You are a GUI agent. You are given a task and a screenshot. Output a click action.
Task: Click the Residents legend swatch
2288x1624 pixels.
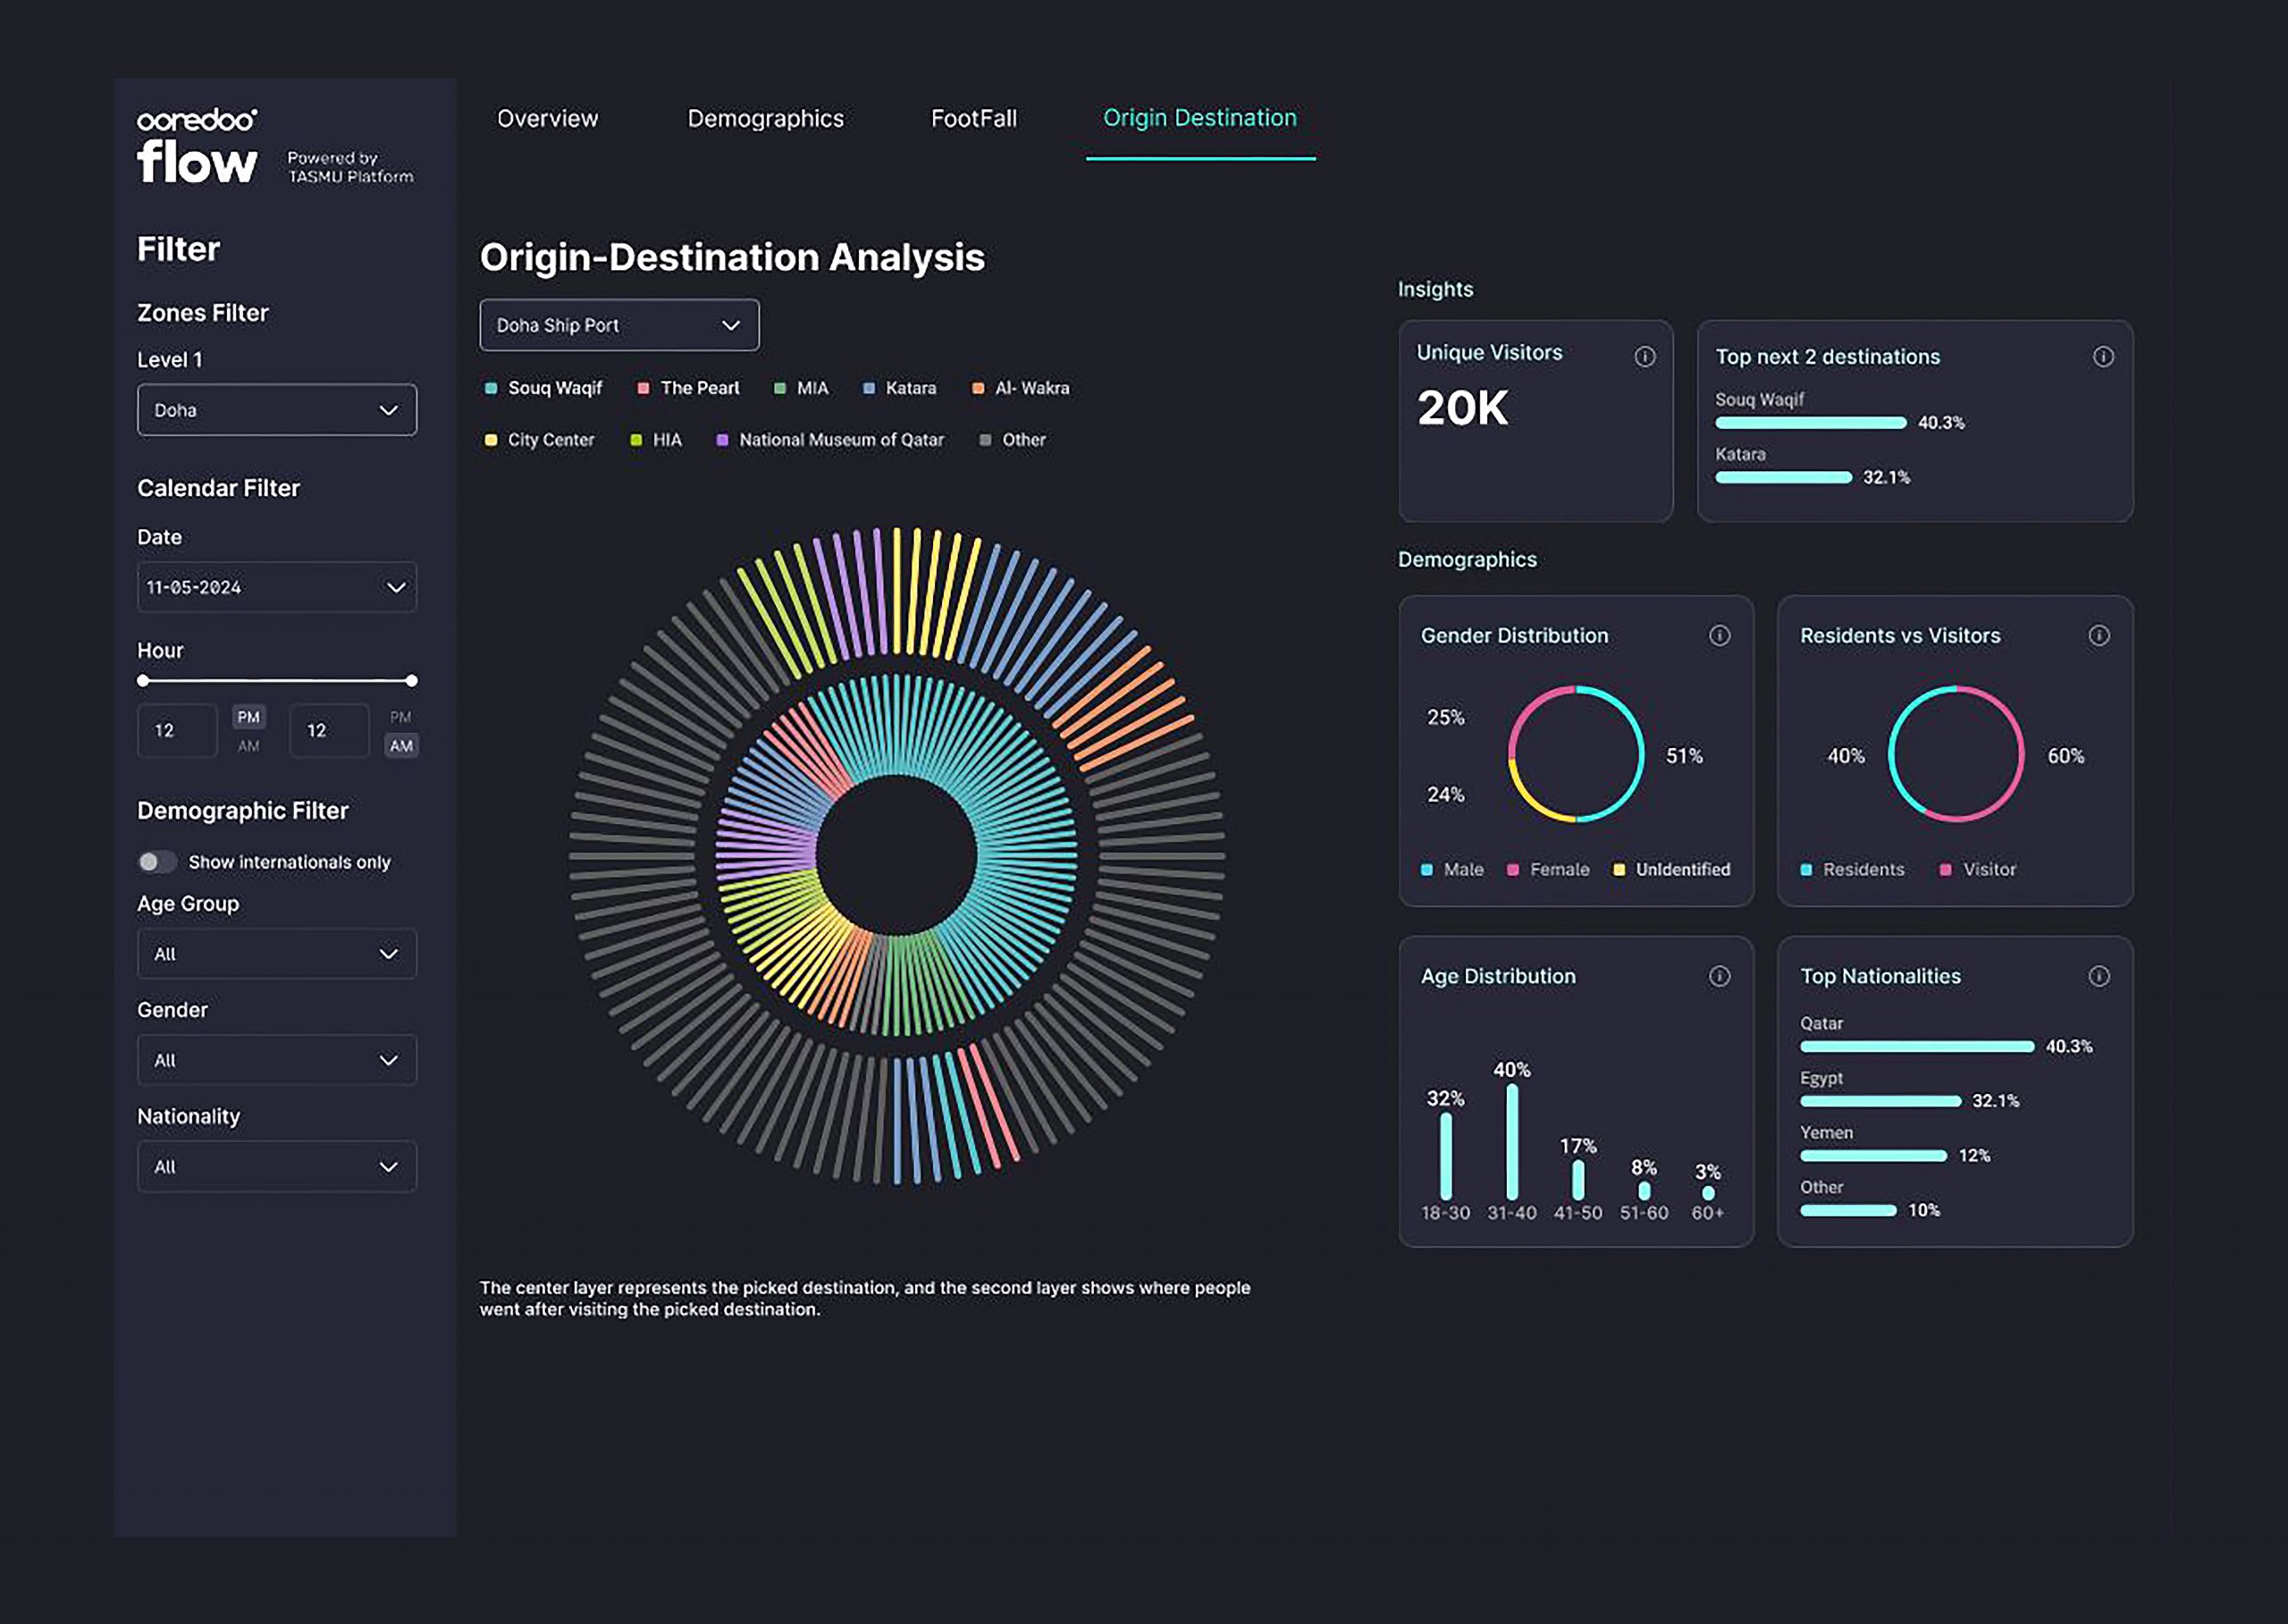(x=1806, y=870)
